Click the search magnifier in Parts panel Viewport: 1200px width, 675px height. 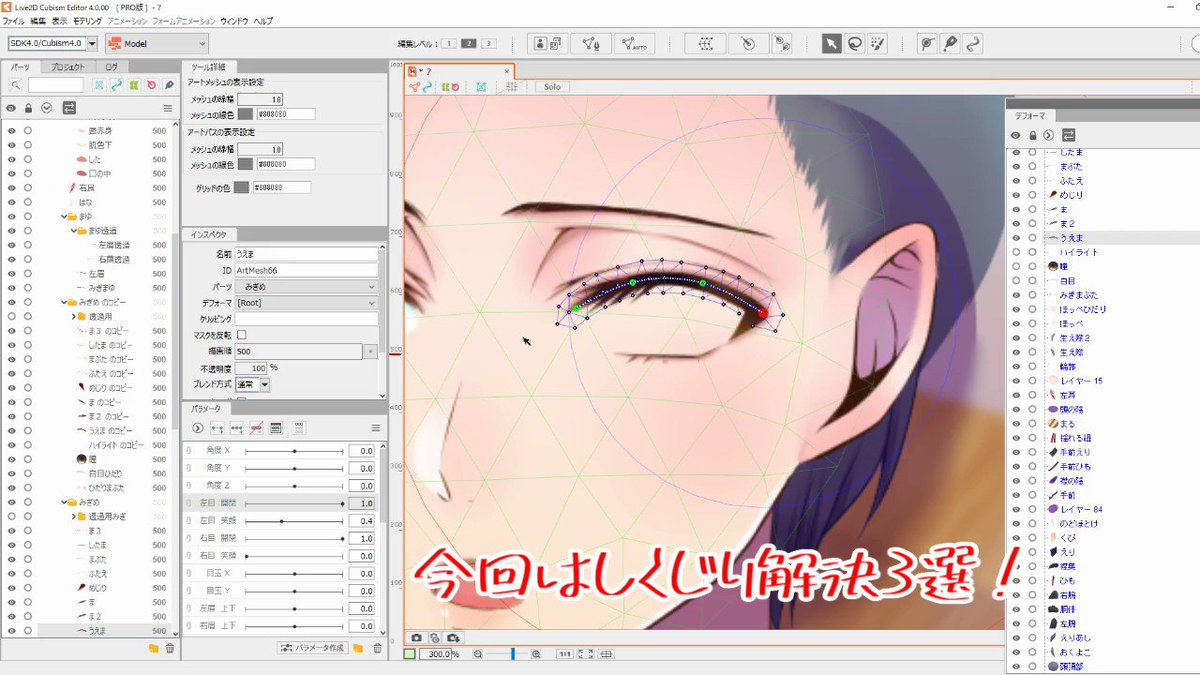click(x=15, y=86)
